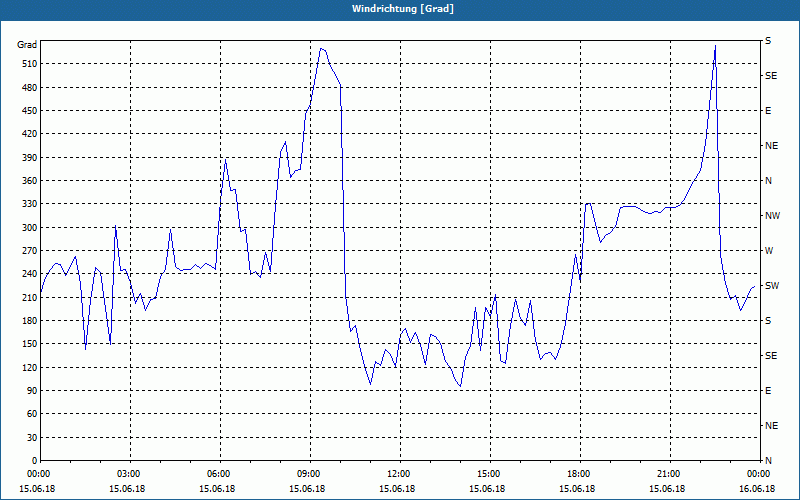The width and height of the screenshot is (800, 500).
Task: Click the 180 degree axis label
Action: [30, 320]
